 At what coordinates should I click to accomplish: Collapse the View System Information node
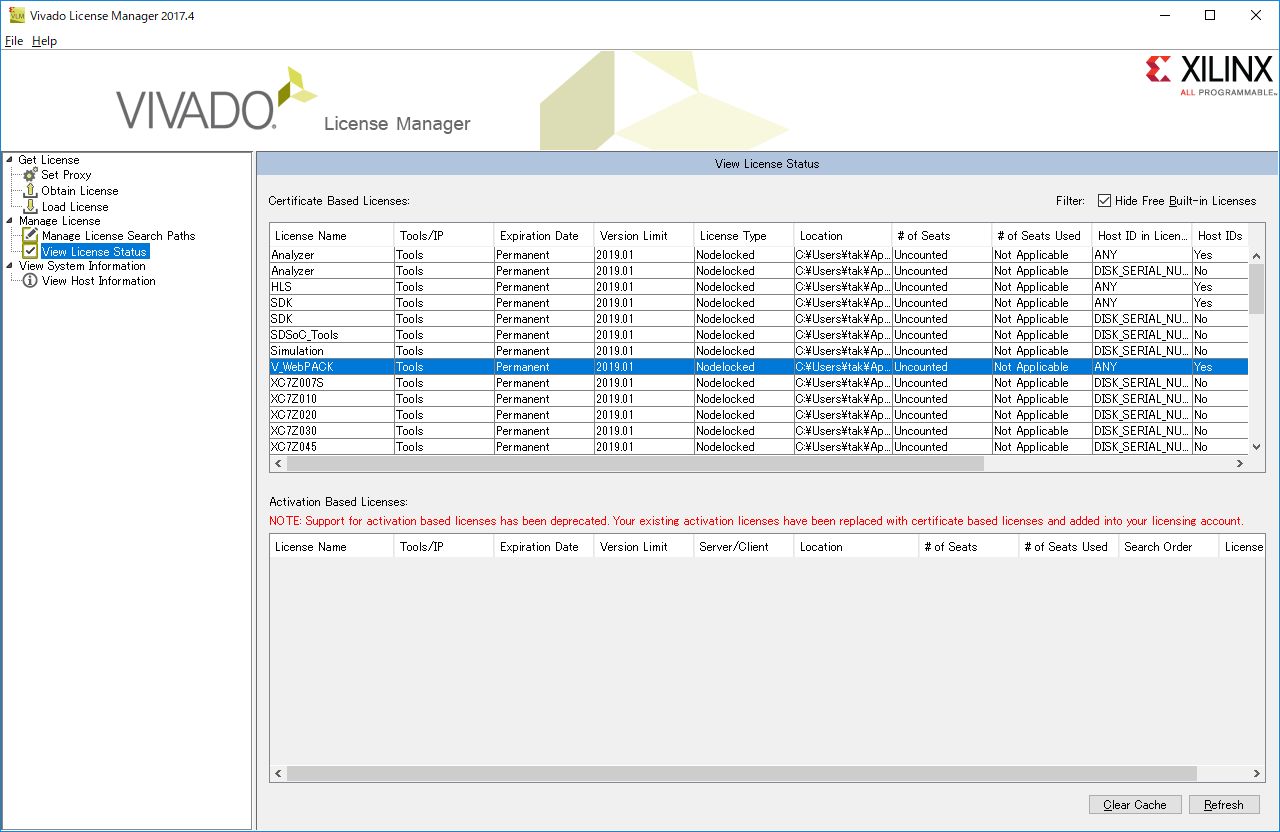10,266
